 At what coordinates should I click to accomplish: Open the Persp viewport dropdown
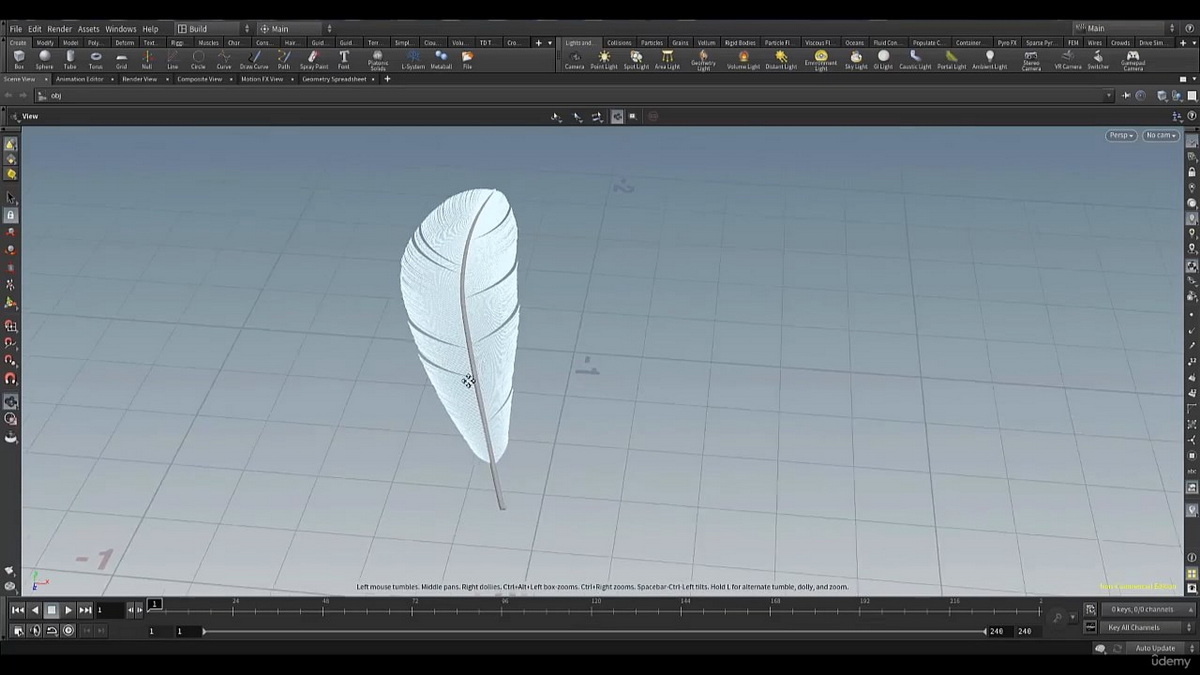1121,135
